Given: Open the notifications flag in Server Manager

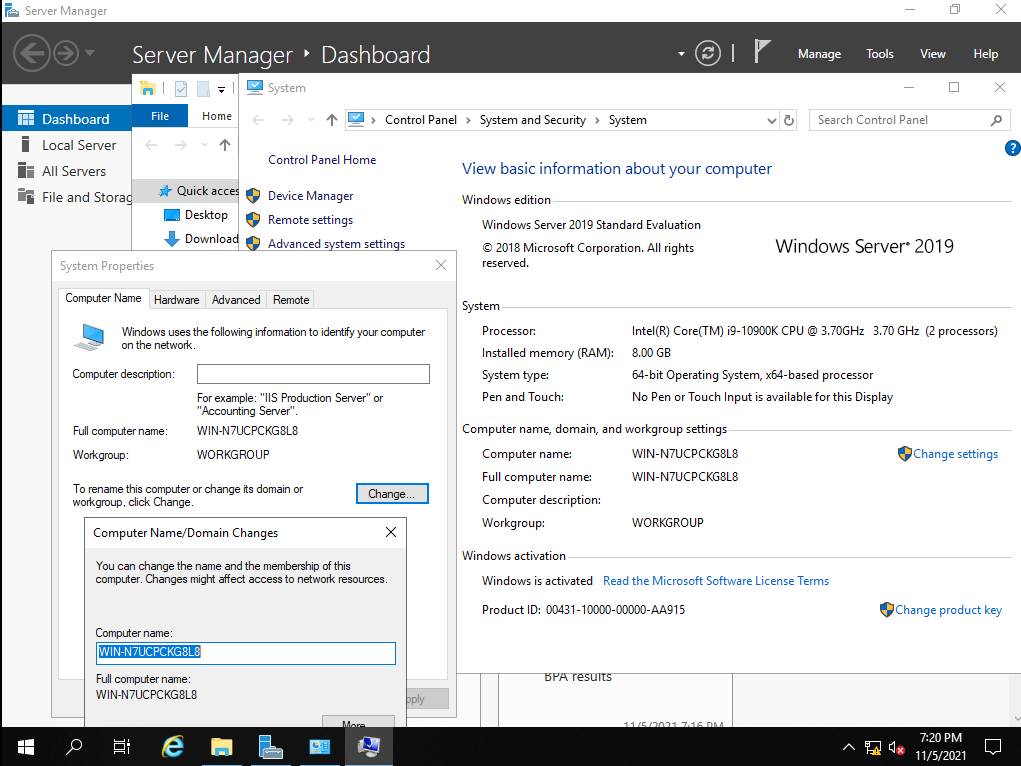Looking at the screenshot, I should click(x=762, y=51).
